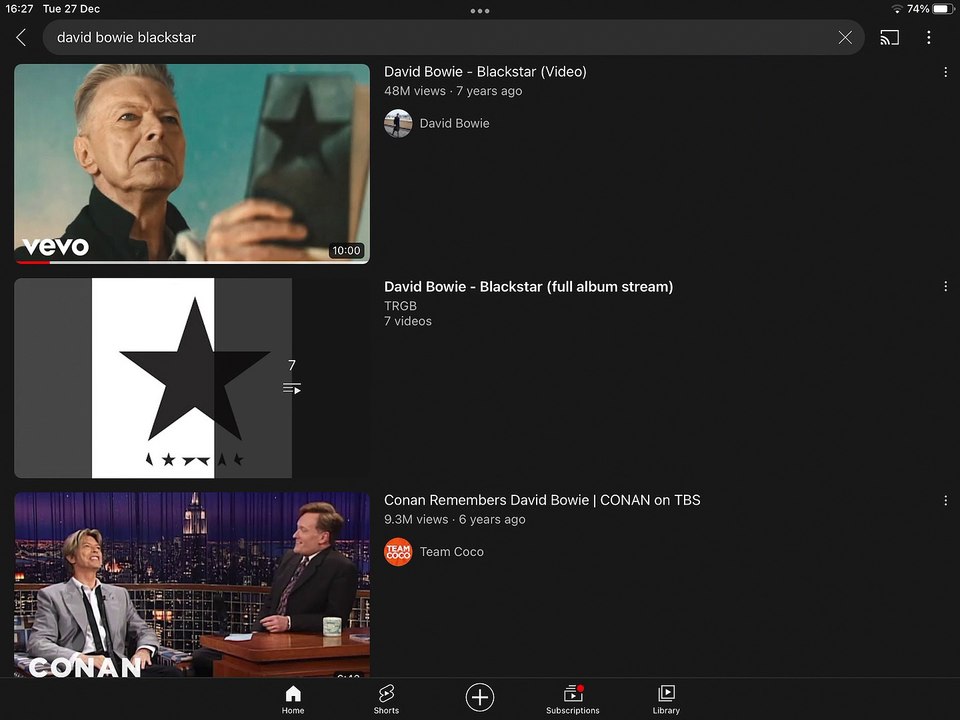Viewport: 960px width, 720px height.
Task: Tap the Create plus button
Action: [x=480, y=697]
